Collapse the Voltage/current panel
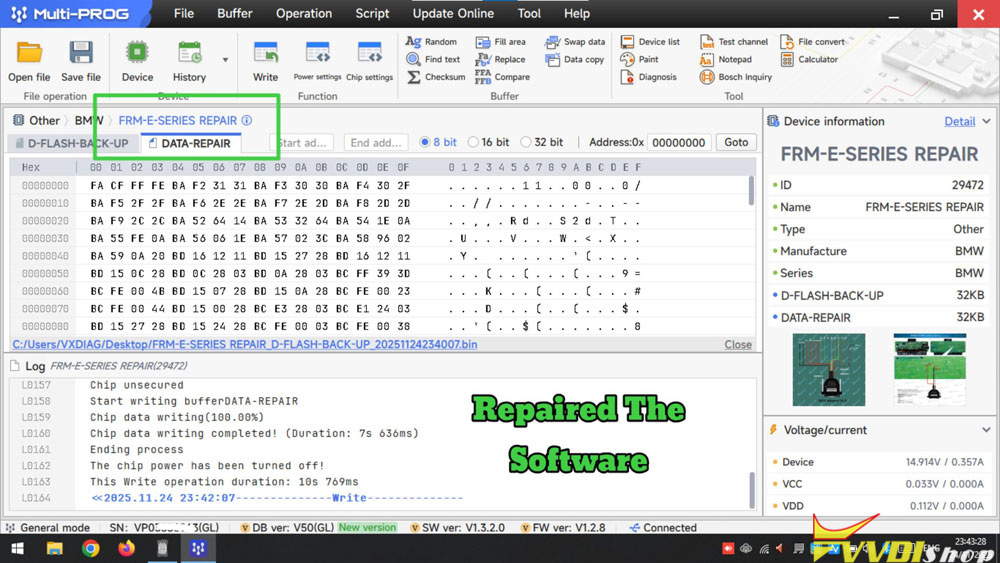This screenshot has width=1000, height=563. pyautogui.click(x=985, y=430)
